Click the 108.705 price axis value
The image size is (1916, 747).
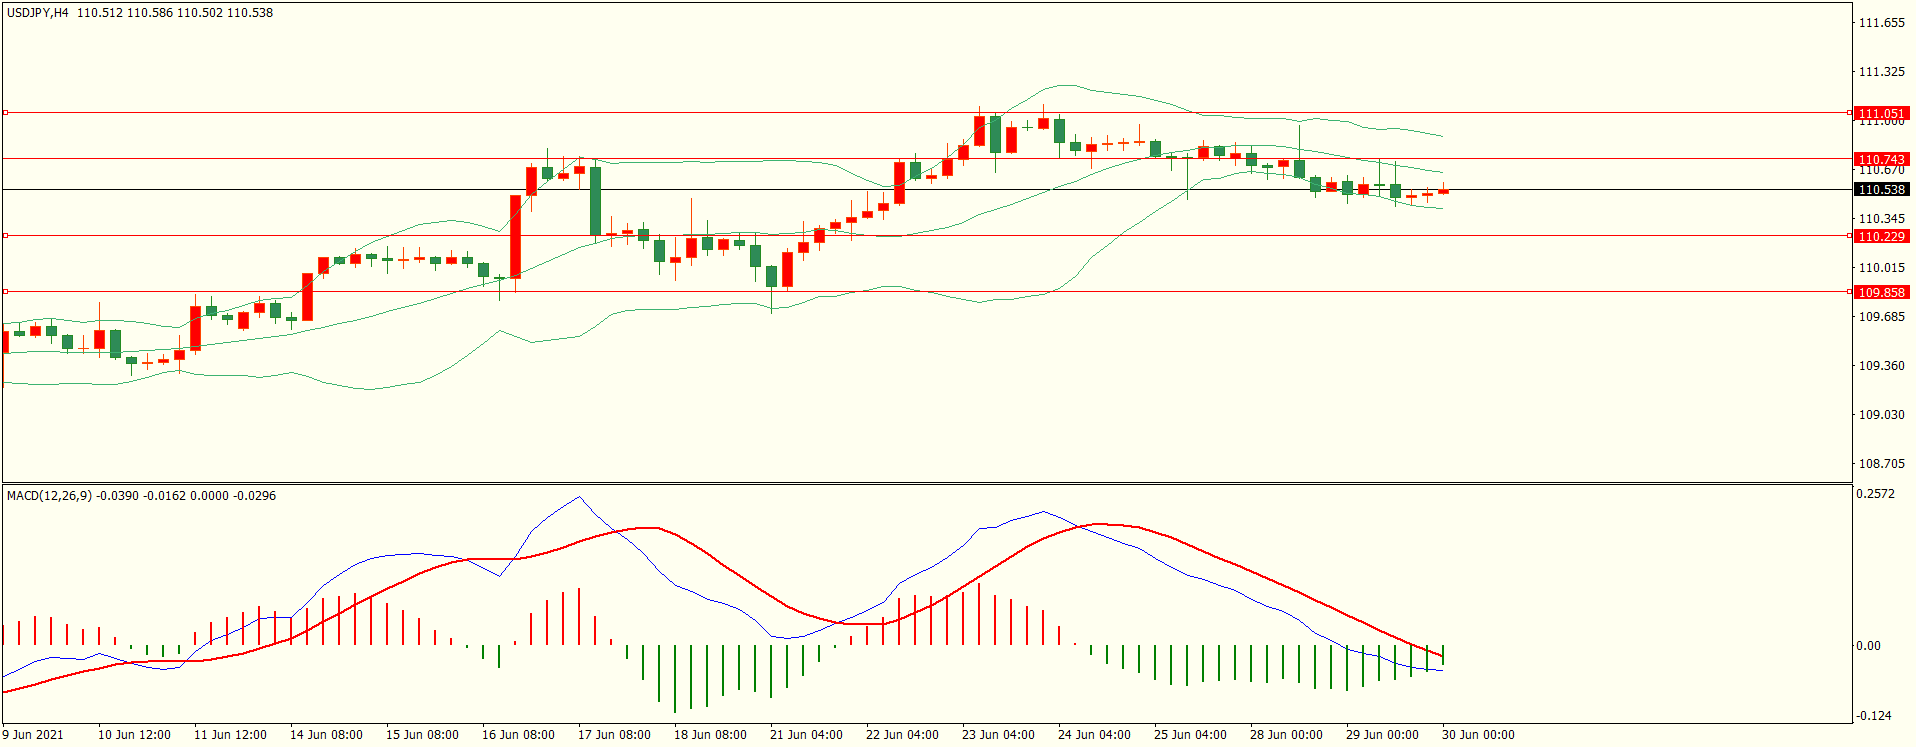pyautogui.click(x=1881, y=464)
